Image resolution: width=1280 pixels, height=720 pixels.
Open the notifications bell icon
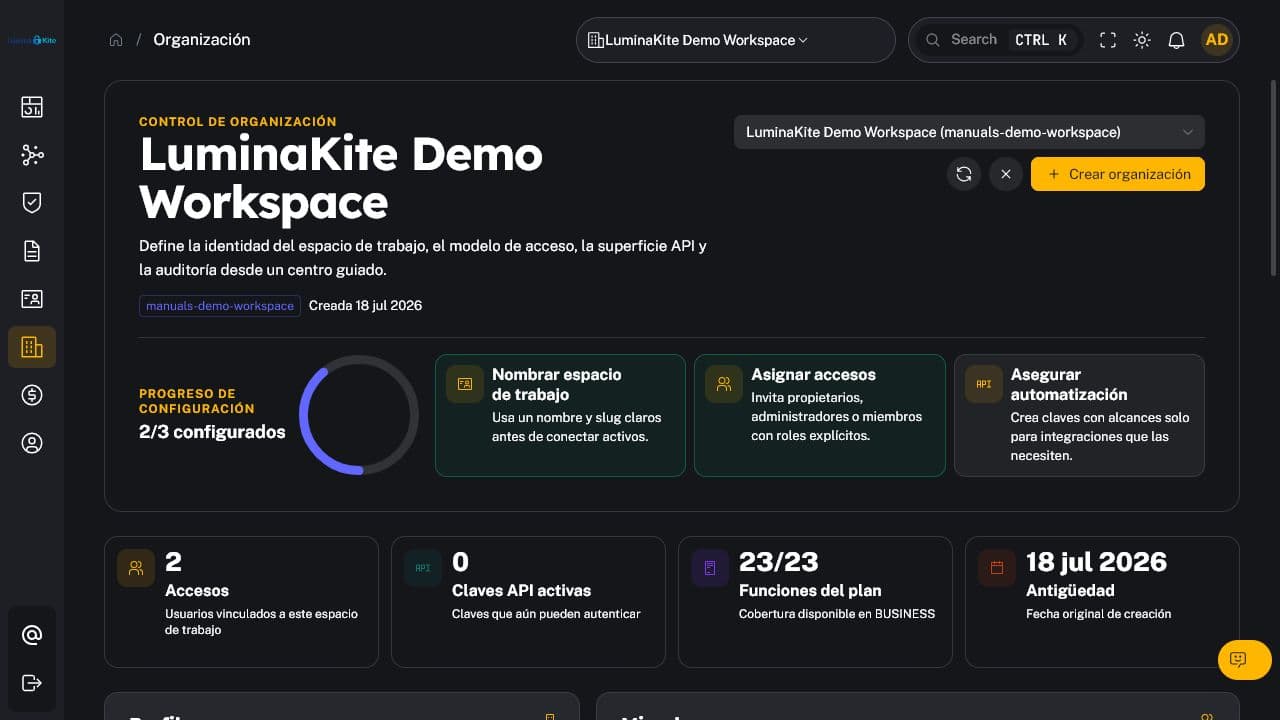[1176, 40]
